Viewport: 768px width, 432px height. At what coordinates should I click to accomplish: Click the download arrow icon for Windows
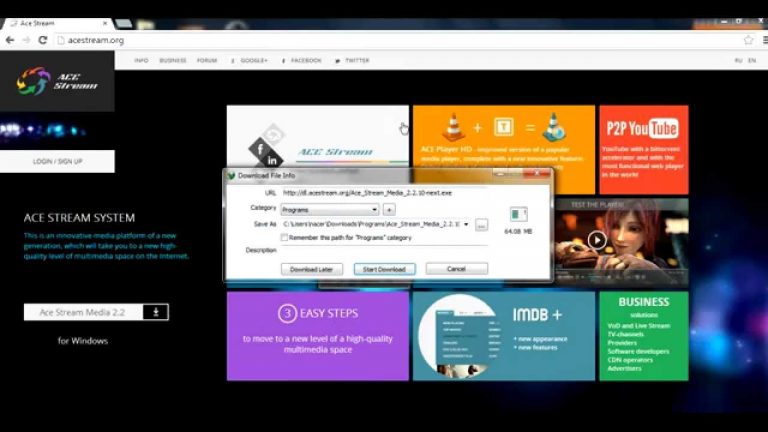click(156, 312)
